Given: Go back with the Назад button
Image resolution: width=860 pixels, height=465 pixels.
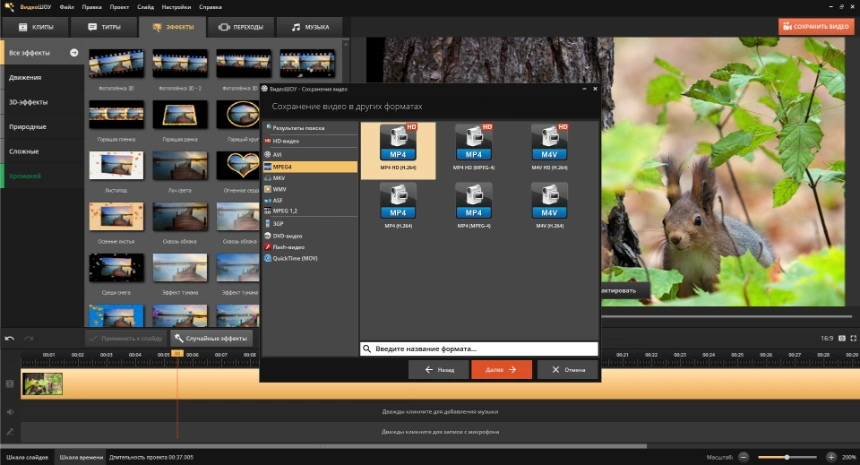Looking at the screenshot, I should point(439,370).
